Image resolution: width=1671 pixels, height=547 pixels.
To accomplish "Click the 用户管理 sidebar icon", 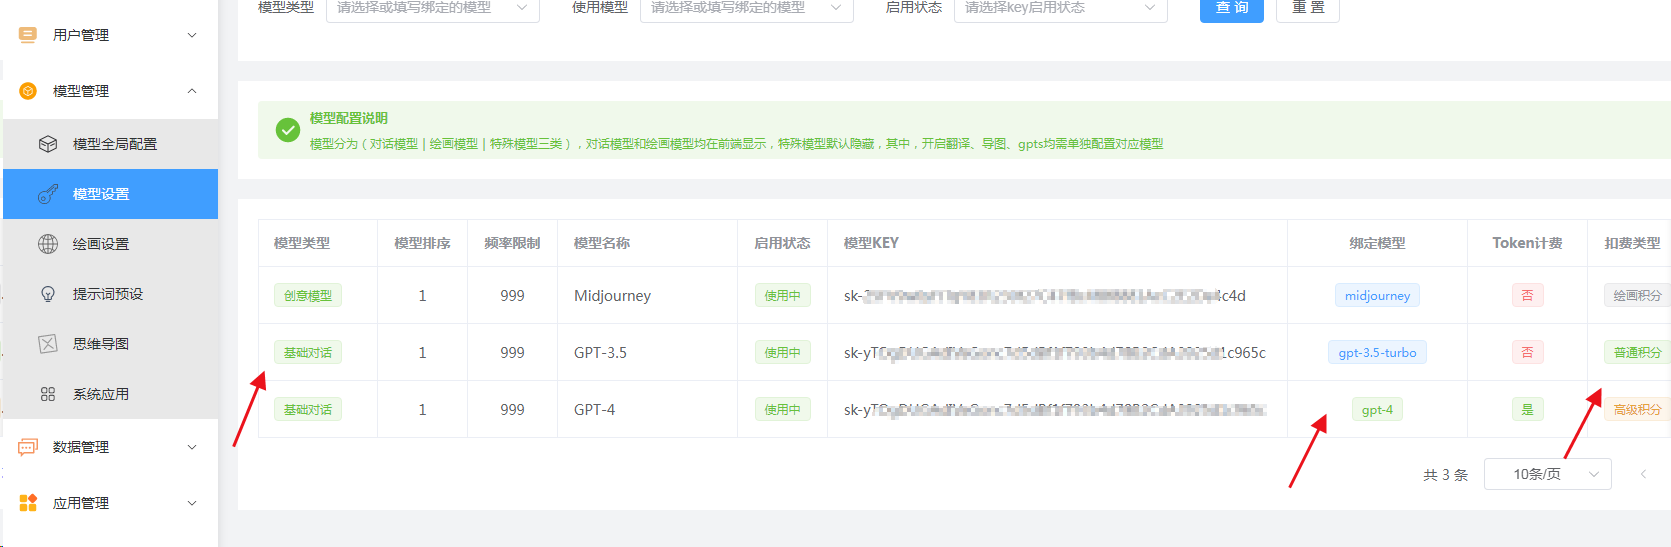I will [x=28, y=35].
